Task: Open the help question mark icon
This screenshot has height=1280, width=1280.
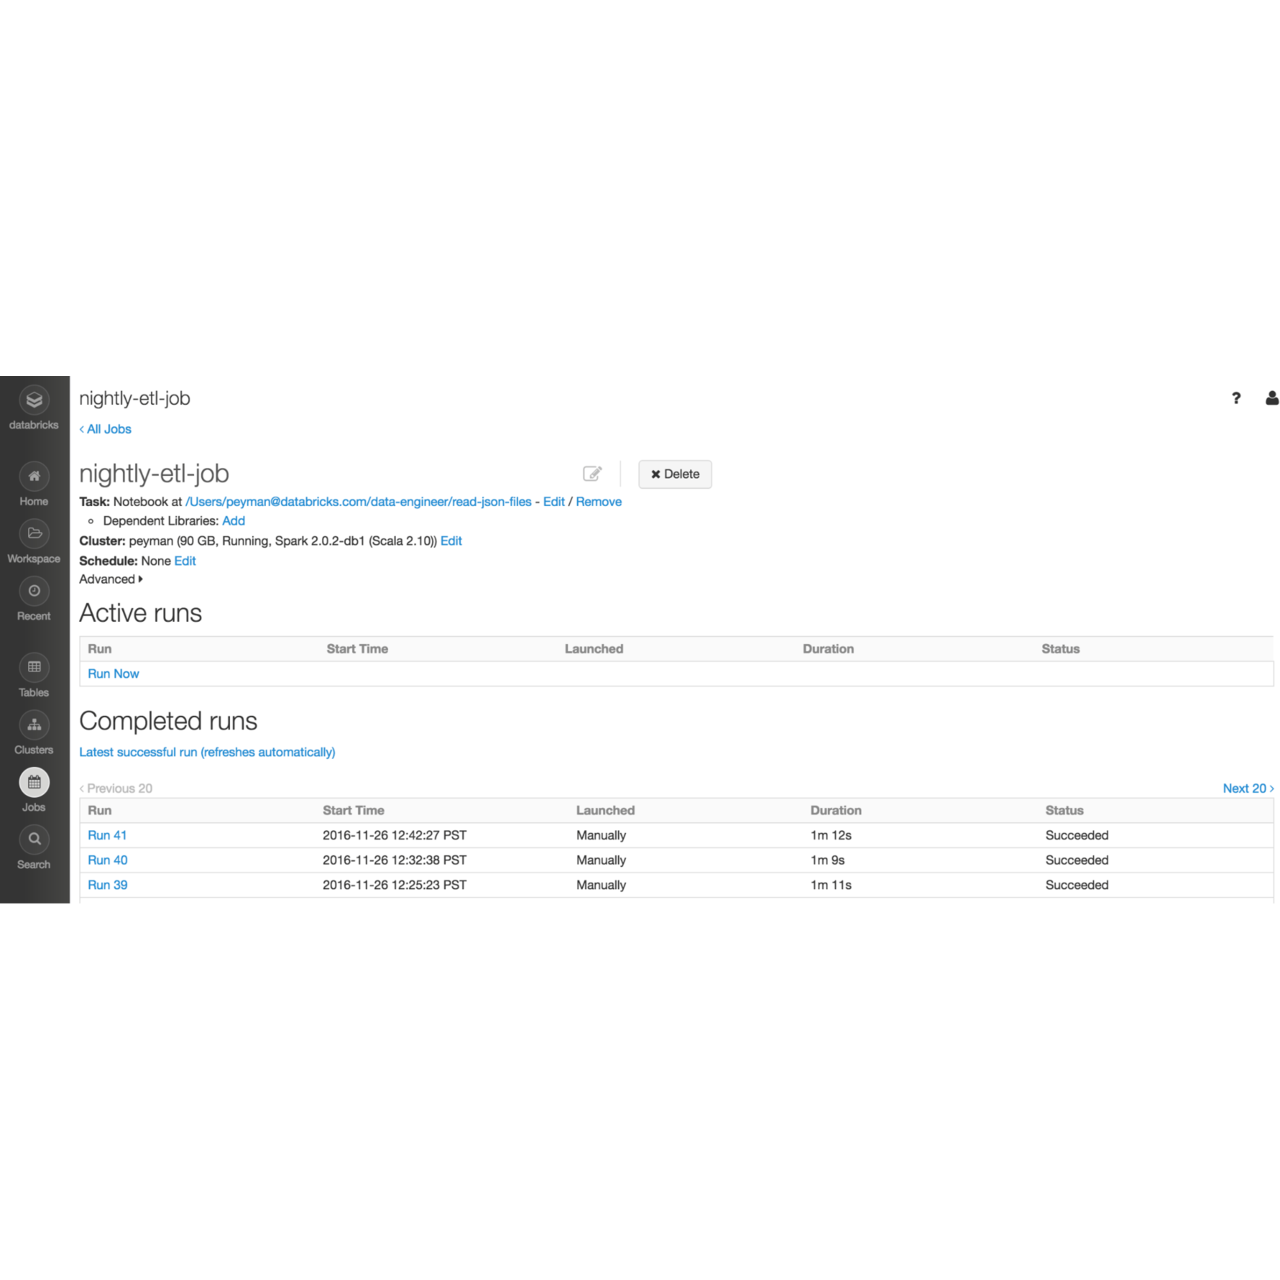Action: point(1236,398)
